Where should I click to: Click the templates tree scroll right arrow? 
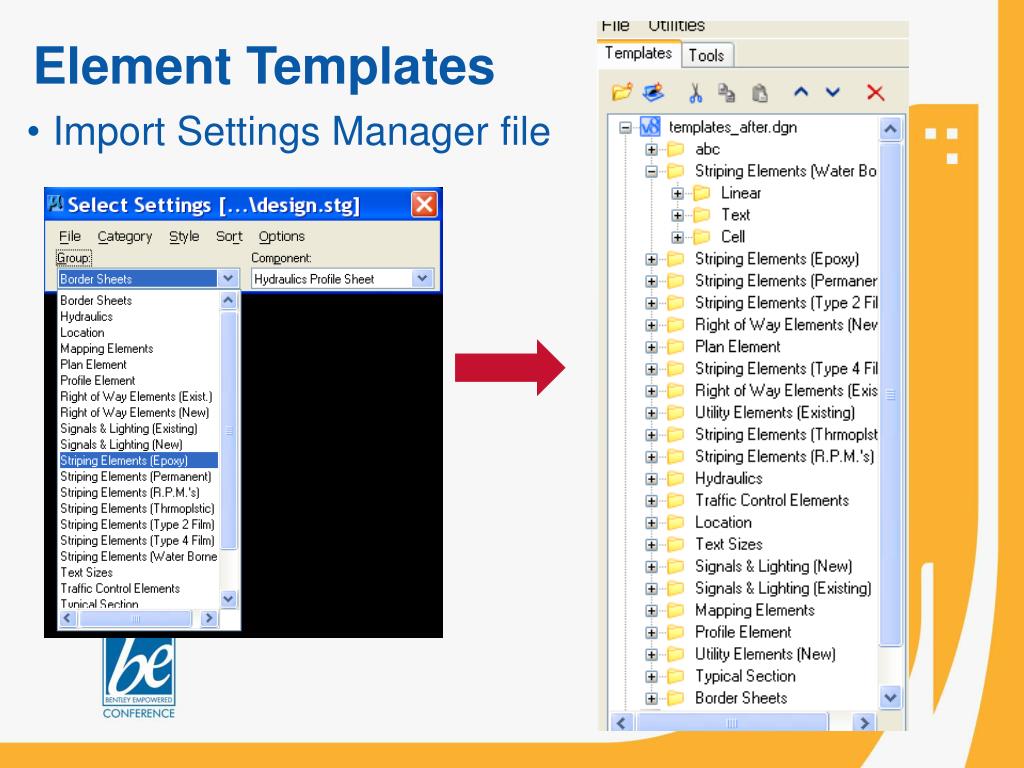tap(865, 722)
